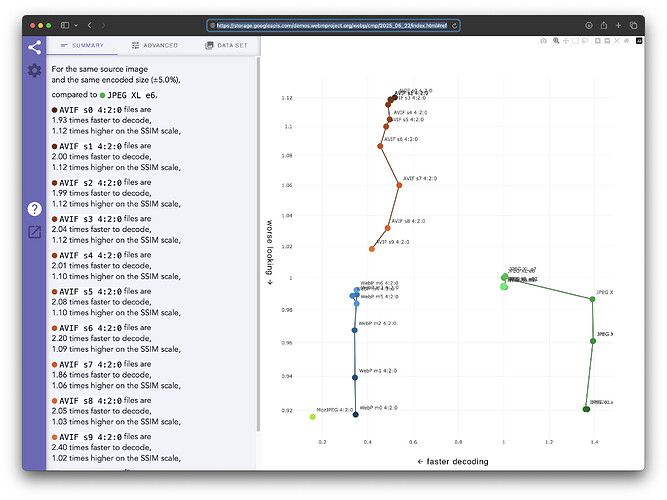Viewport: 667px width, 500px height.
Task: Reload the page from the address bar
Action: point(454,26)
